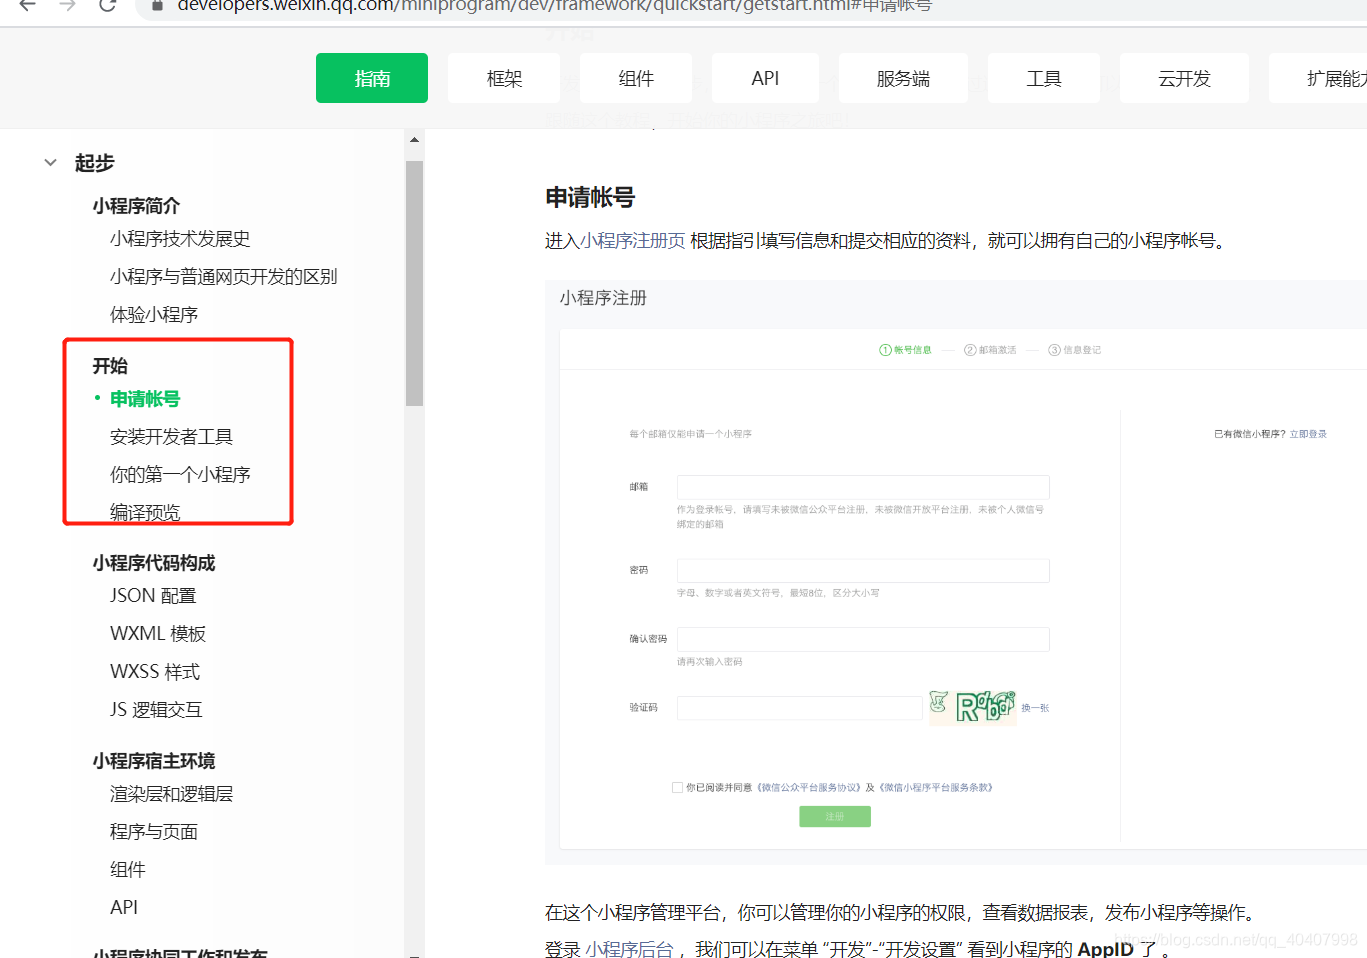The image size is (1367, 958).
Task: Collapse the 起步 section chevron
Action: [50, 162]
